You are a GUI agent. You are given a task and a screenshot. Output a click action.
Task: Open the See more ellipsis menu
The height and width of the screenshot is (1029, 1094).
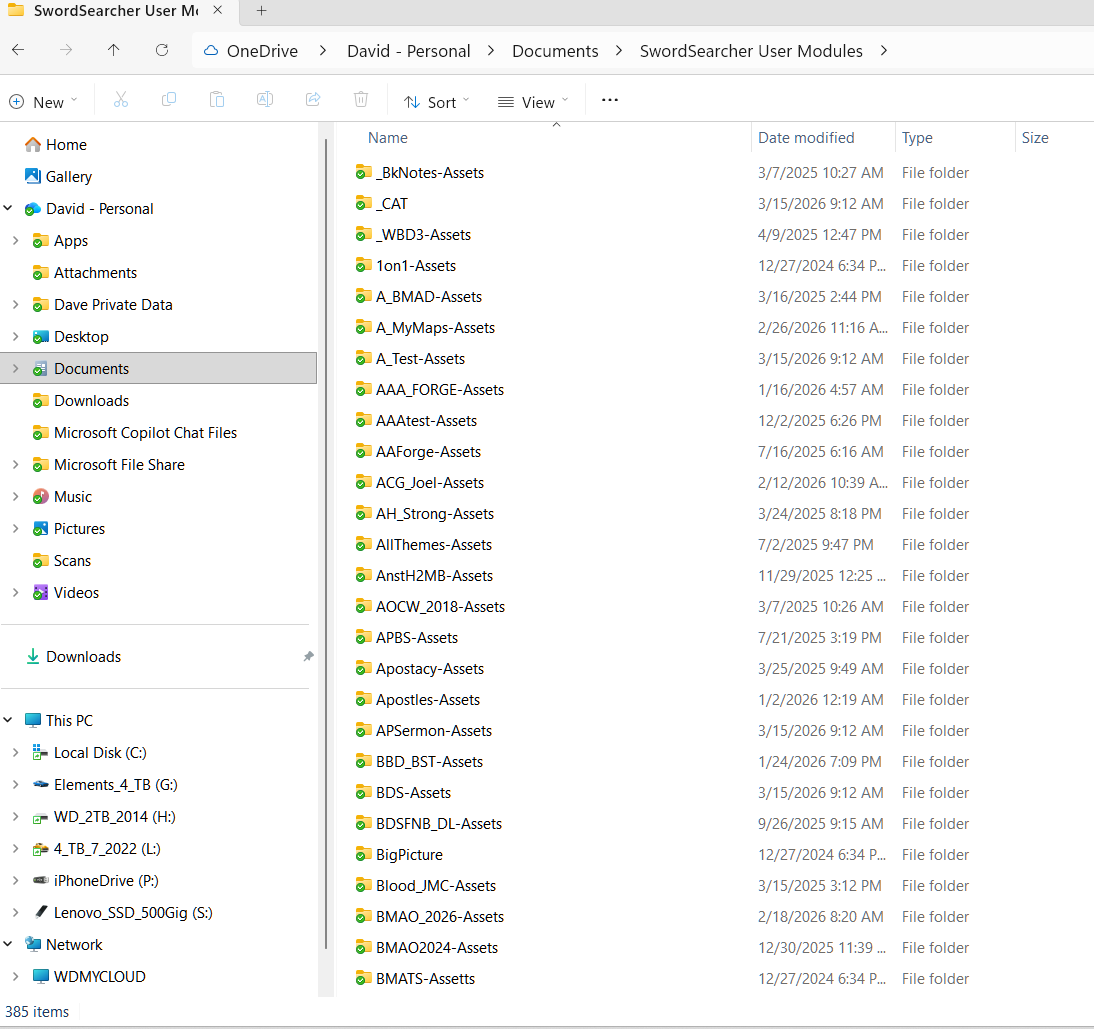pyautogui.click(x=610, y=100)
